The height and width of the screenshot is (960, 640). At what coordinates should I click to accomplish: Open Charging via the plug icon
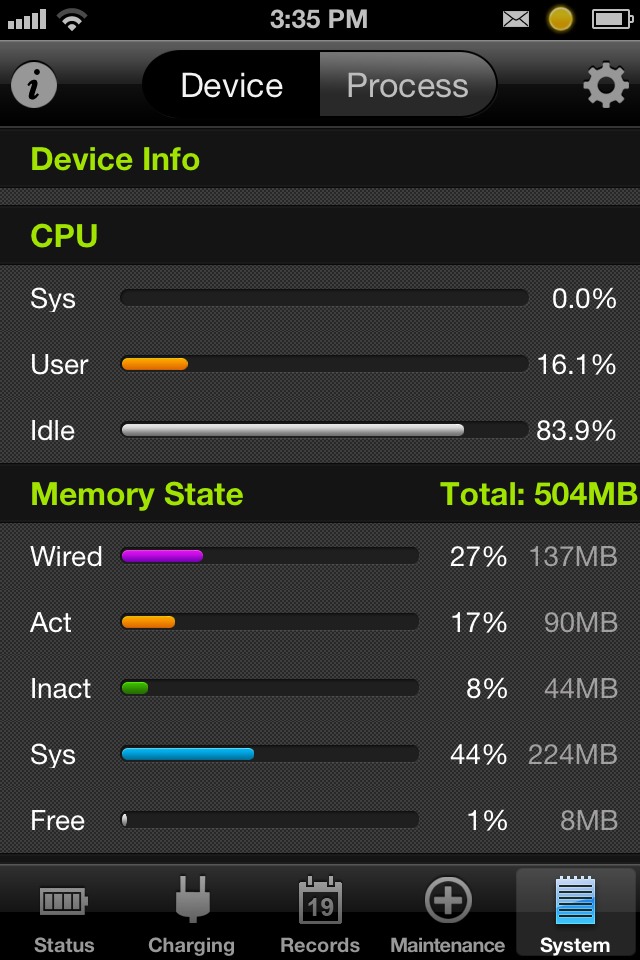[191, 899]
